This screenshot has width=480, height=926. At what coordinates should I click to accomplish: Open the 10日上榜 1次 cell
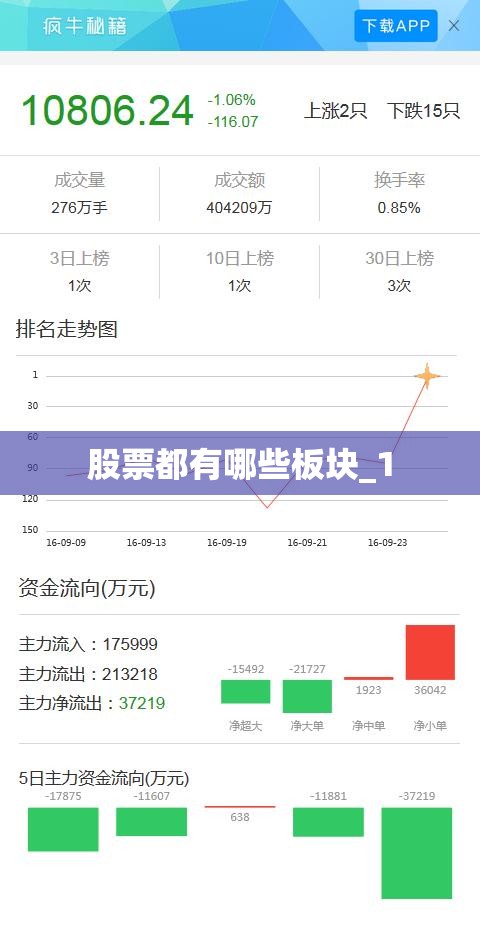[x=239, y=272]
